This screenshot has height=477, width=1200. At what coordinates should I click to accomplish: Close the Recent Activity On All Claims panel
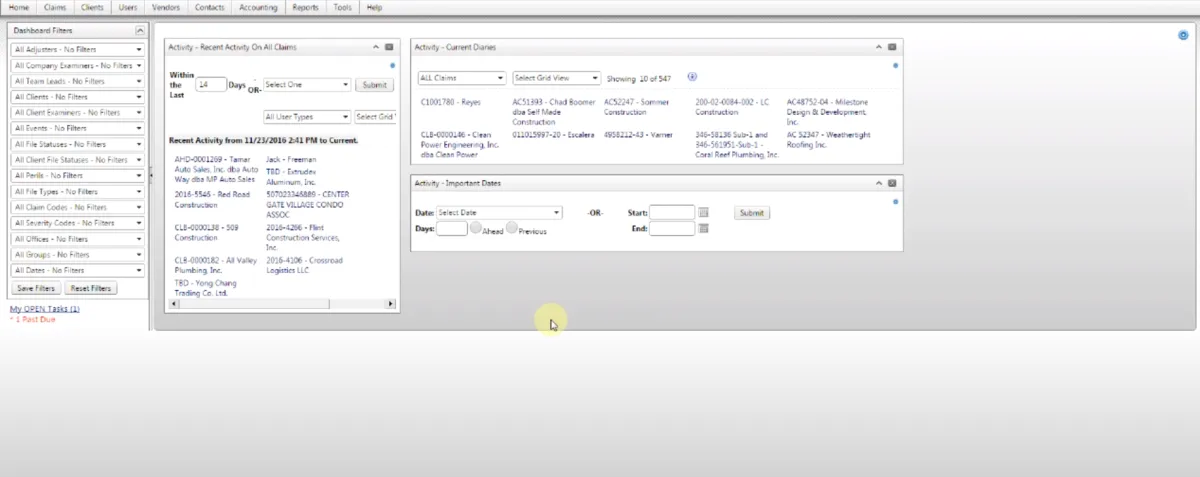coord(389,47)
